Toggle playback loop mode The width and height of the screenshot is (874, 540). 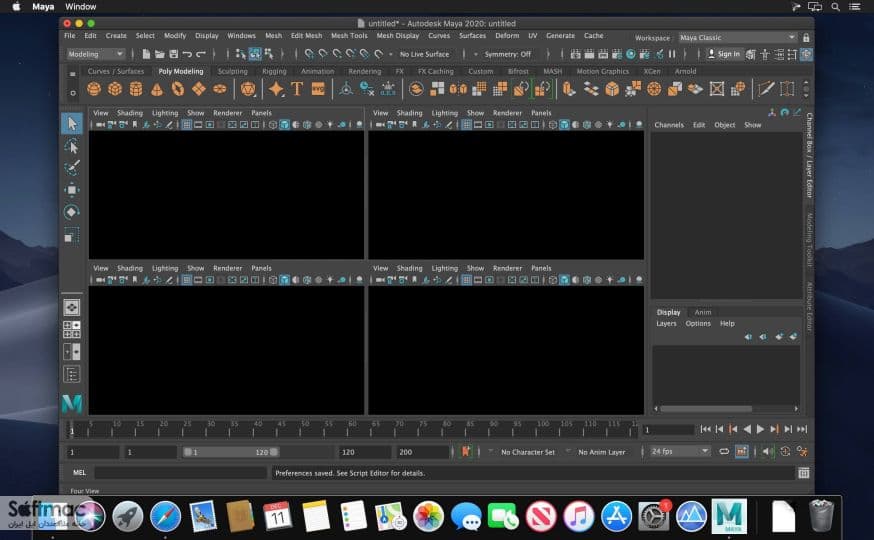click(724, 451)
